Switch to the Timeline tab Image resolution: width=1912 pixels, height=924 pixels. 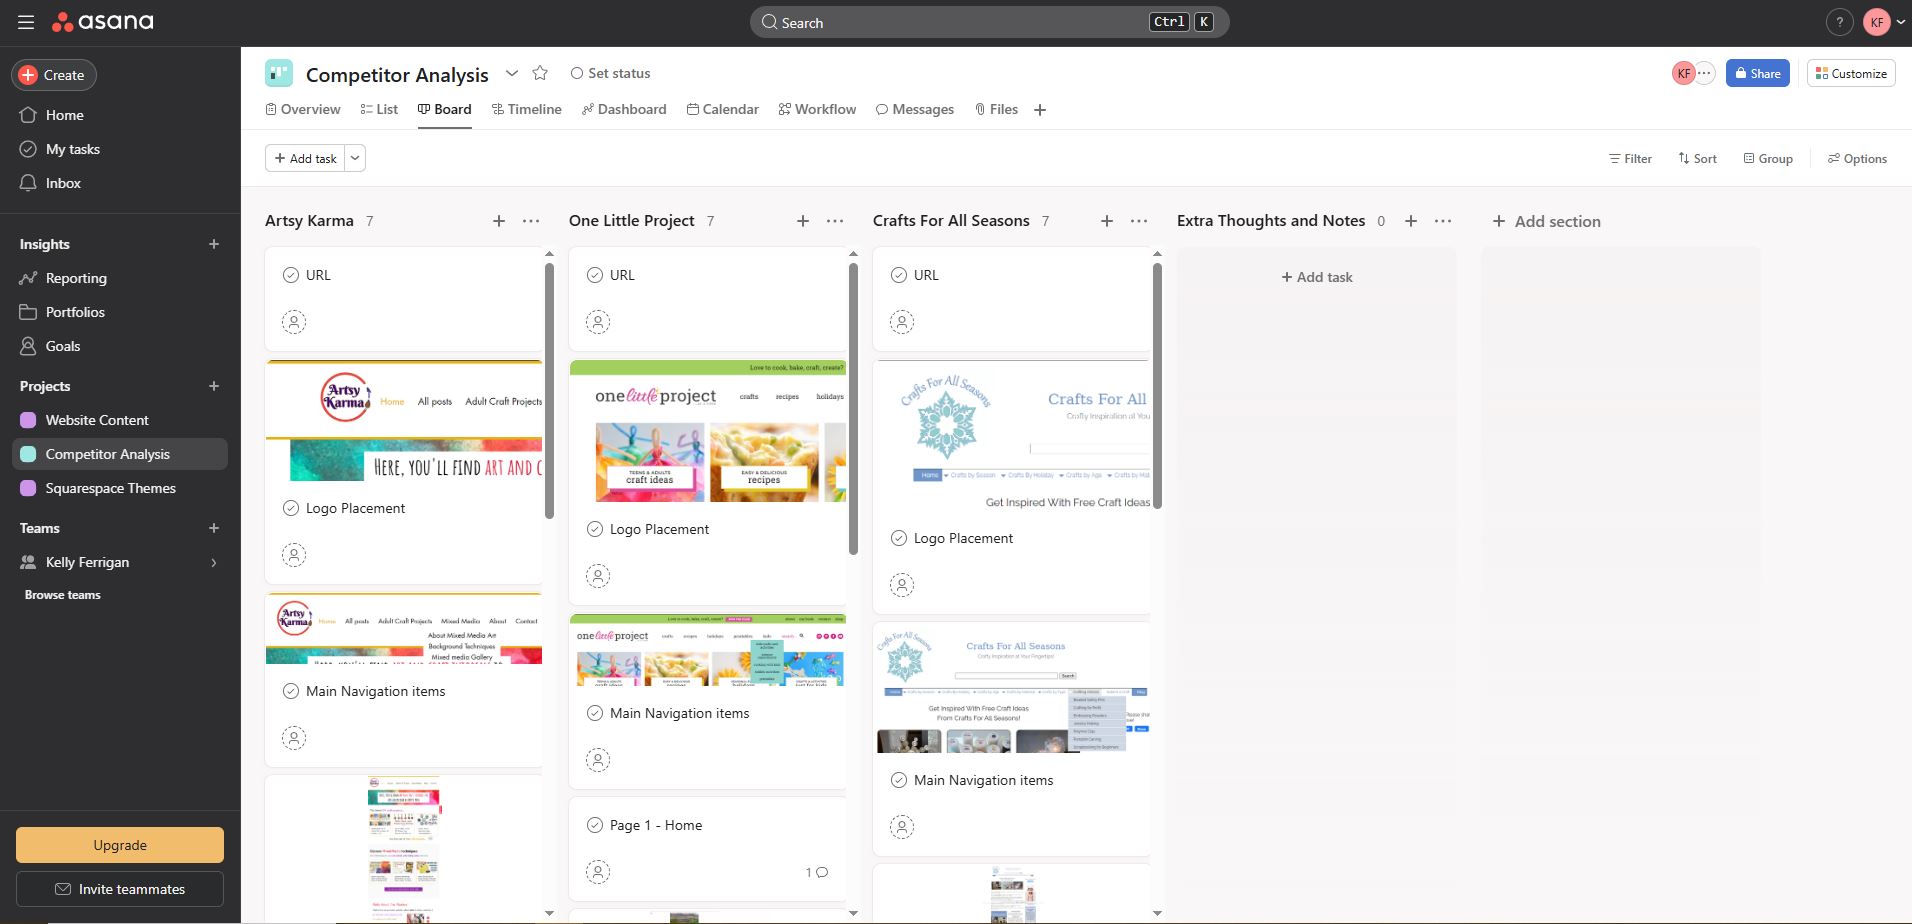tap(526, 109)
